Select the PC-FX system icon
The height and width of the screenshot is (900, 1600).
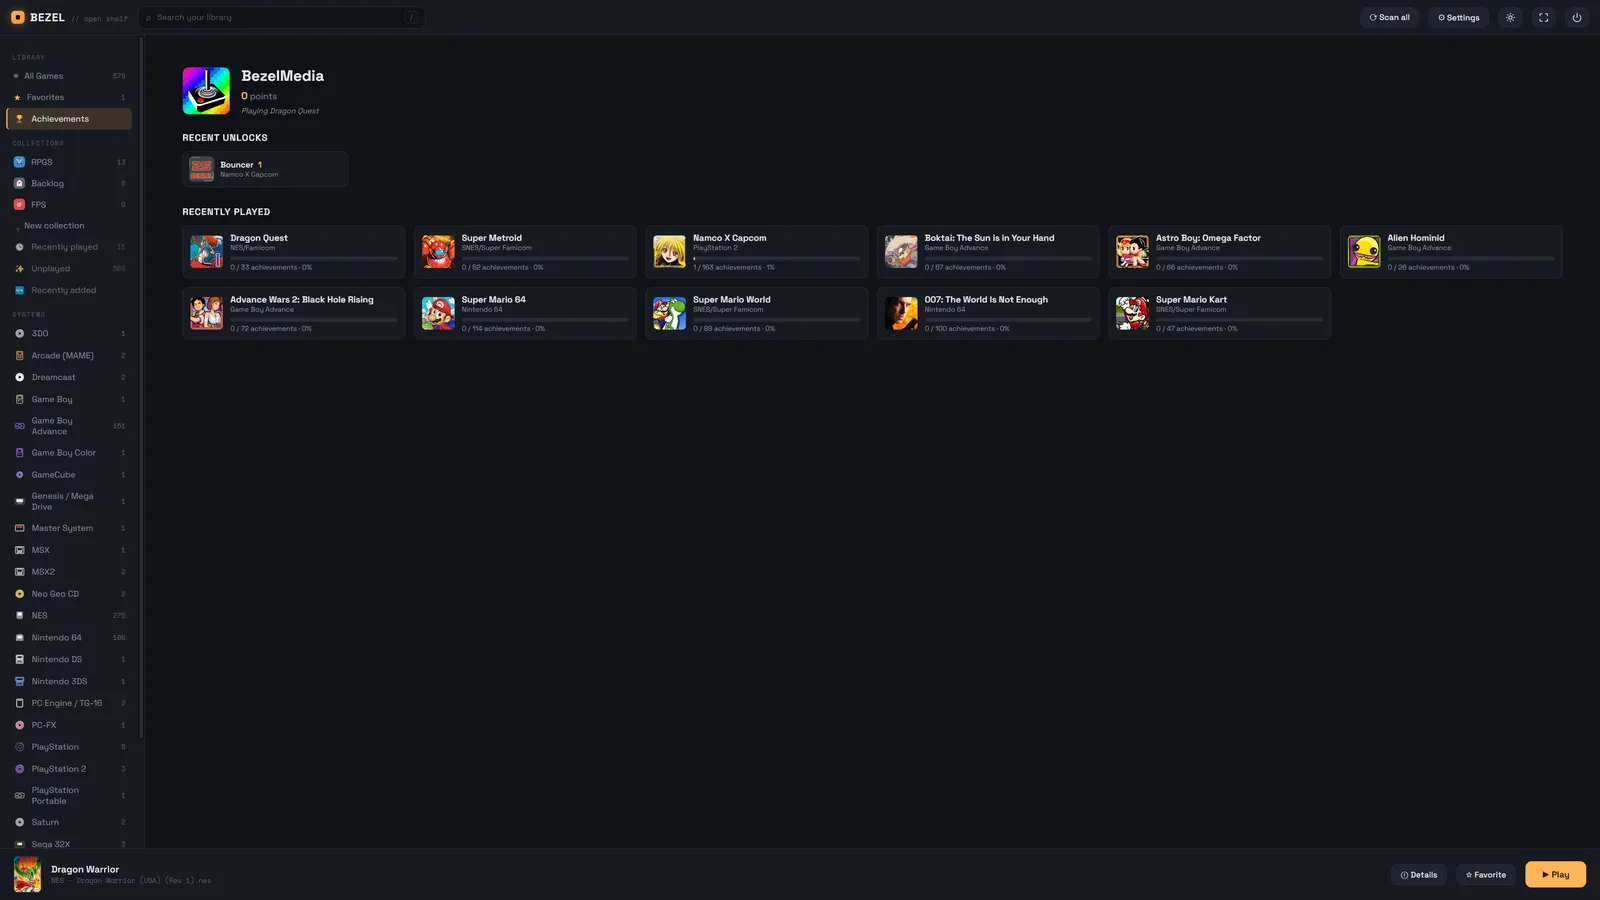click(x=19, y=725)
